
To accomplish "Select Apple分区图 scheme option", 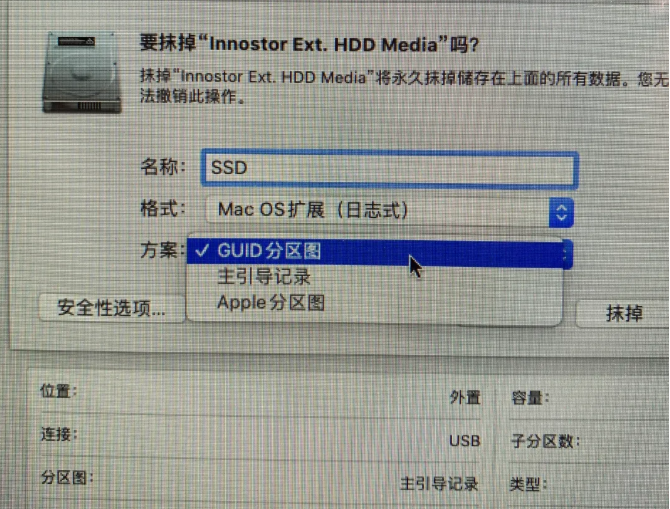I will click(x=271, y=303).
